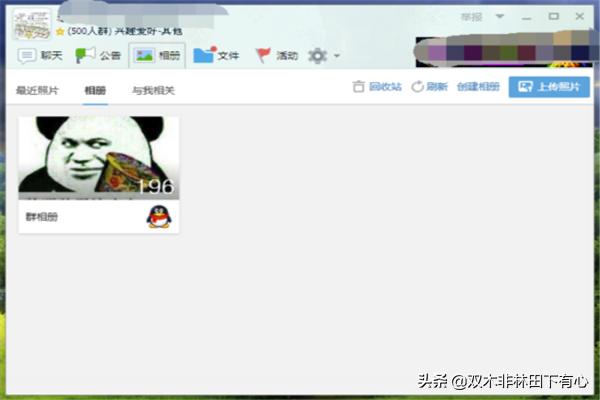Open the 活动 activities tab
The image size is (600, 400).
(x=277, y=56)
